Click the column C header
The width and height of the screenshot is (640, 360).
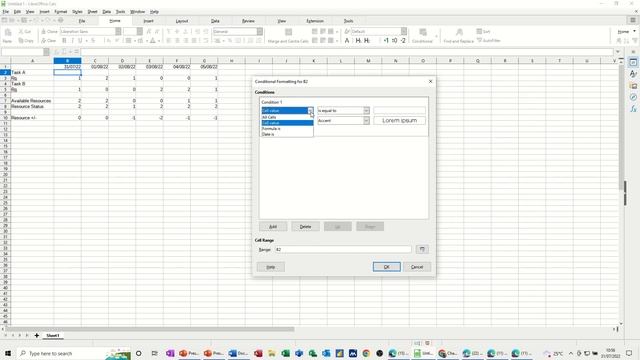tap(95, 61)
